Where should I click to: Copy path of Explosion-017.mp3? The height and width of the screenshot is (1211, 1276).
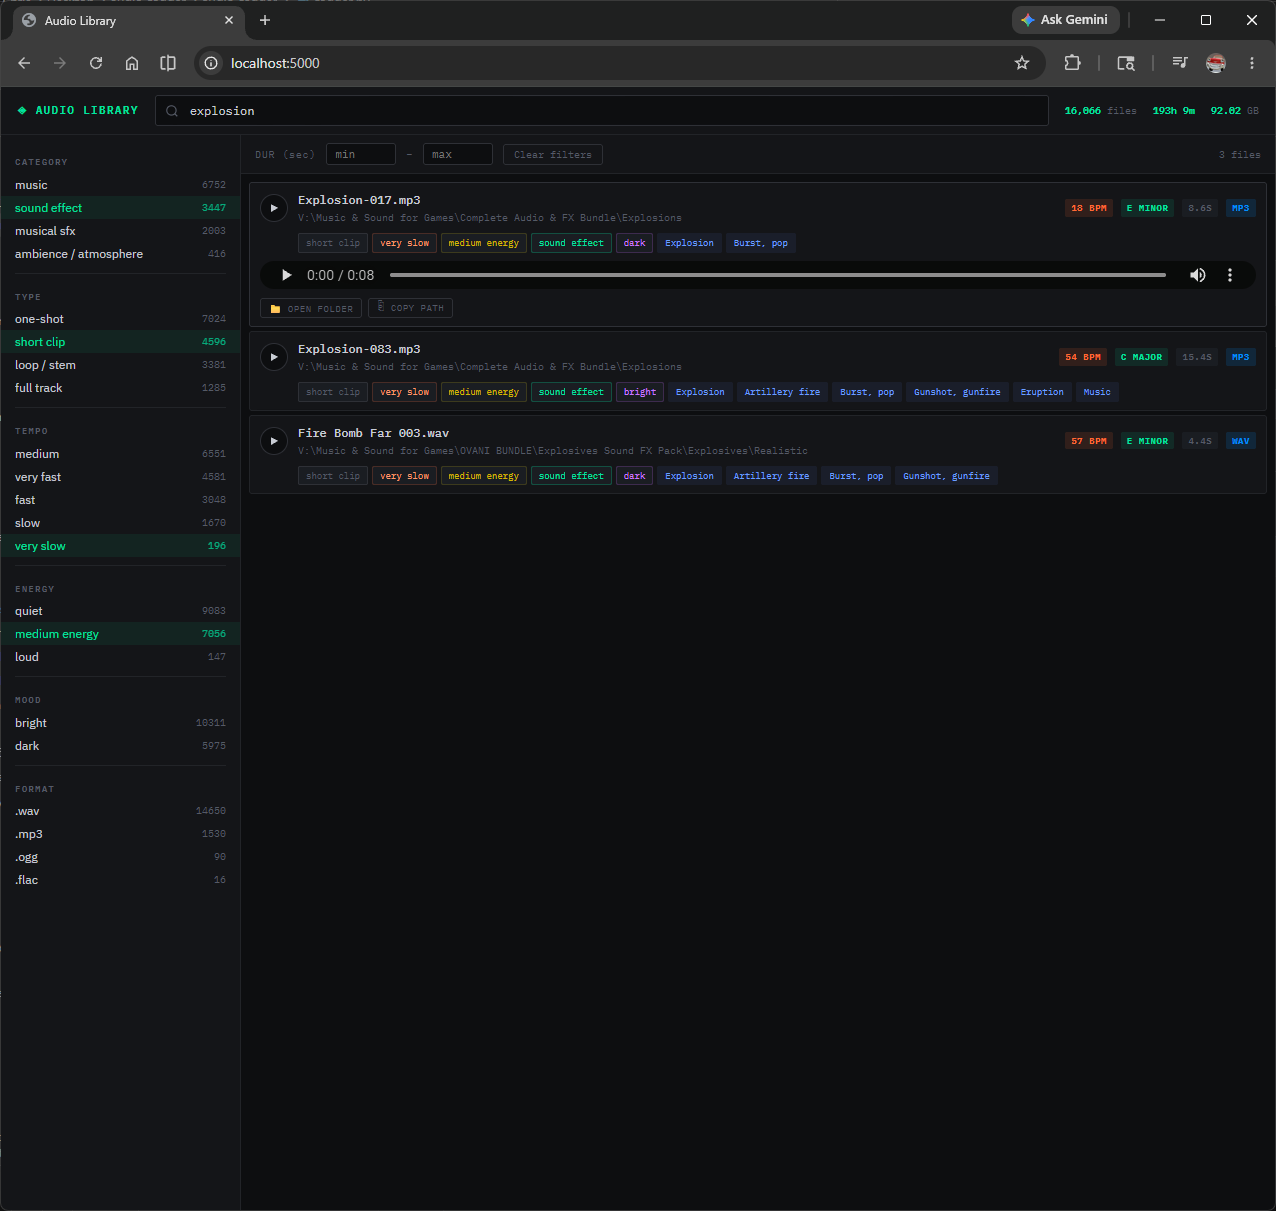410,308
